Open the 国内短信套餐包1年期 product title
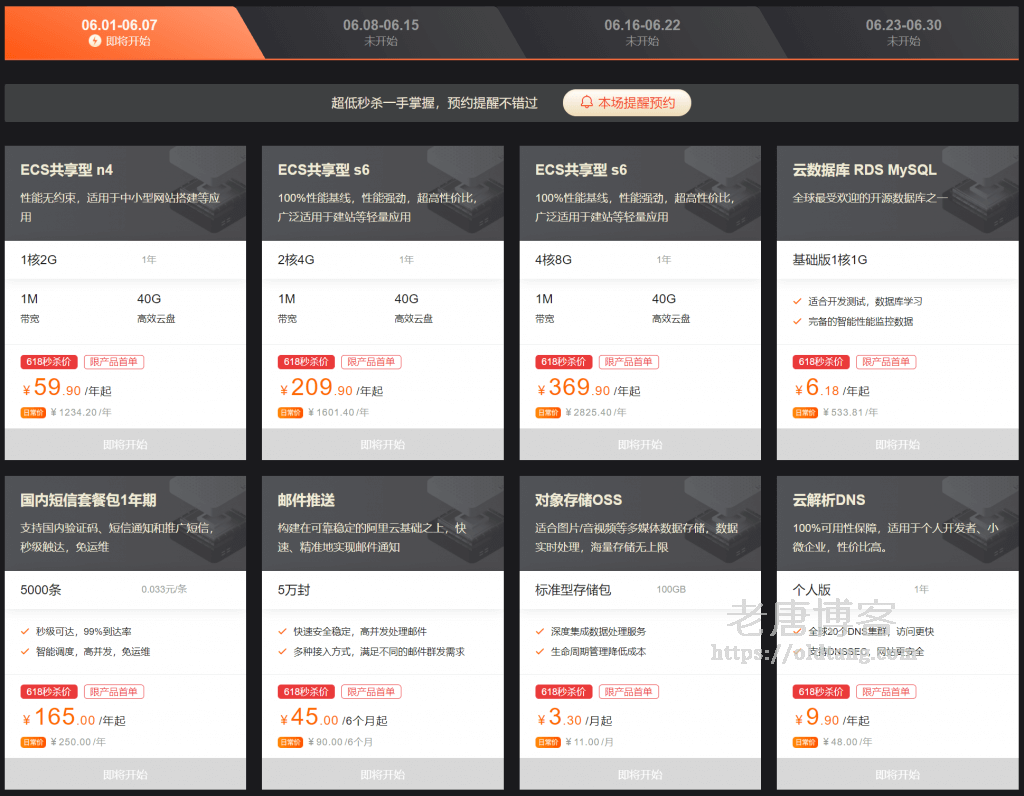 click(x=88, y=500)
